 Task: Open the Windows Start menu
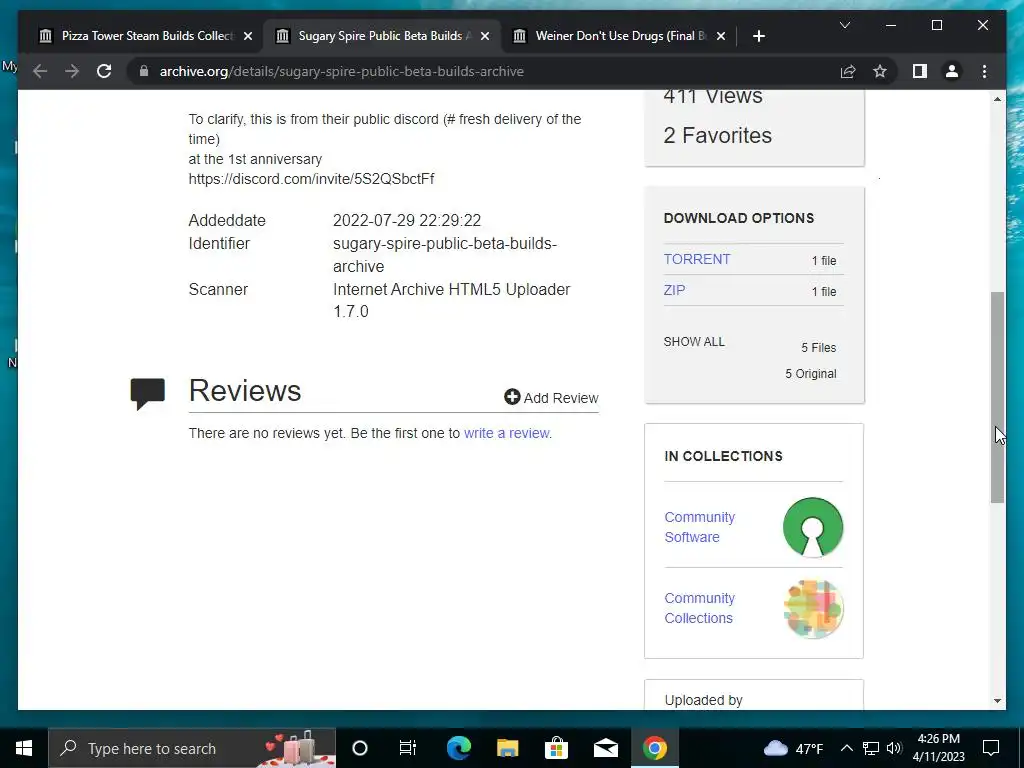24,748
